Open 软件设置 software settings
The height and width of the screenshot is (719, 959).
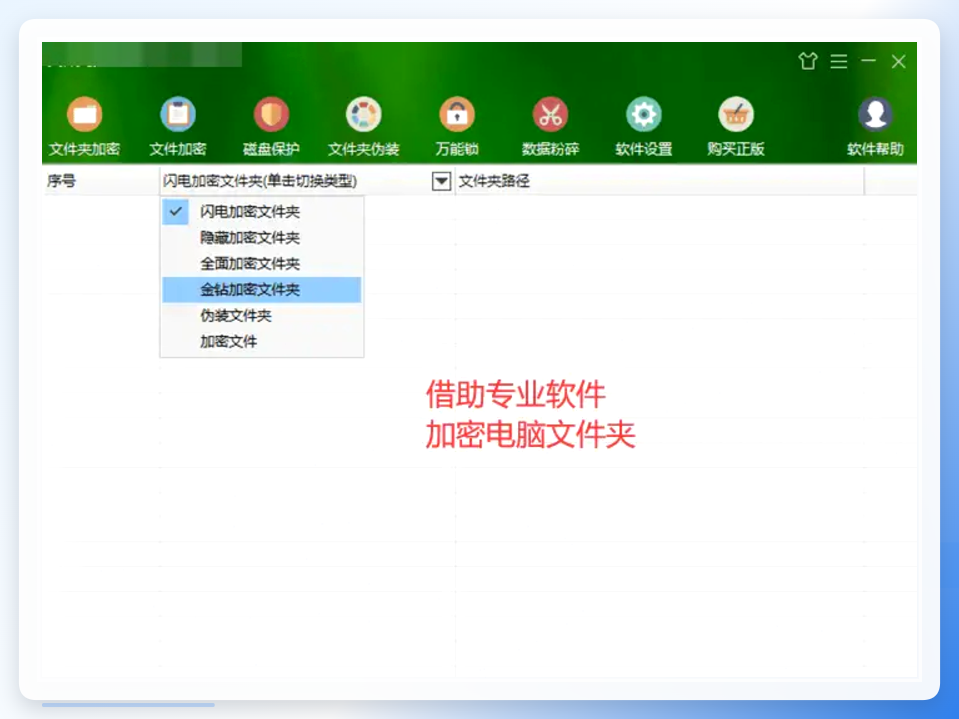pyautogui.click(x=643, y=127)
